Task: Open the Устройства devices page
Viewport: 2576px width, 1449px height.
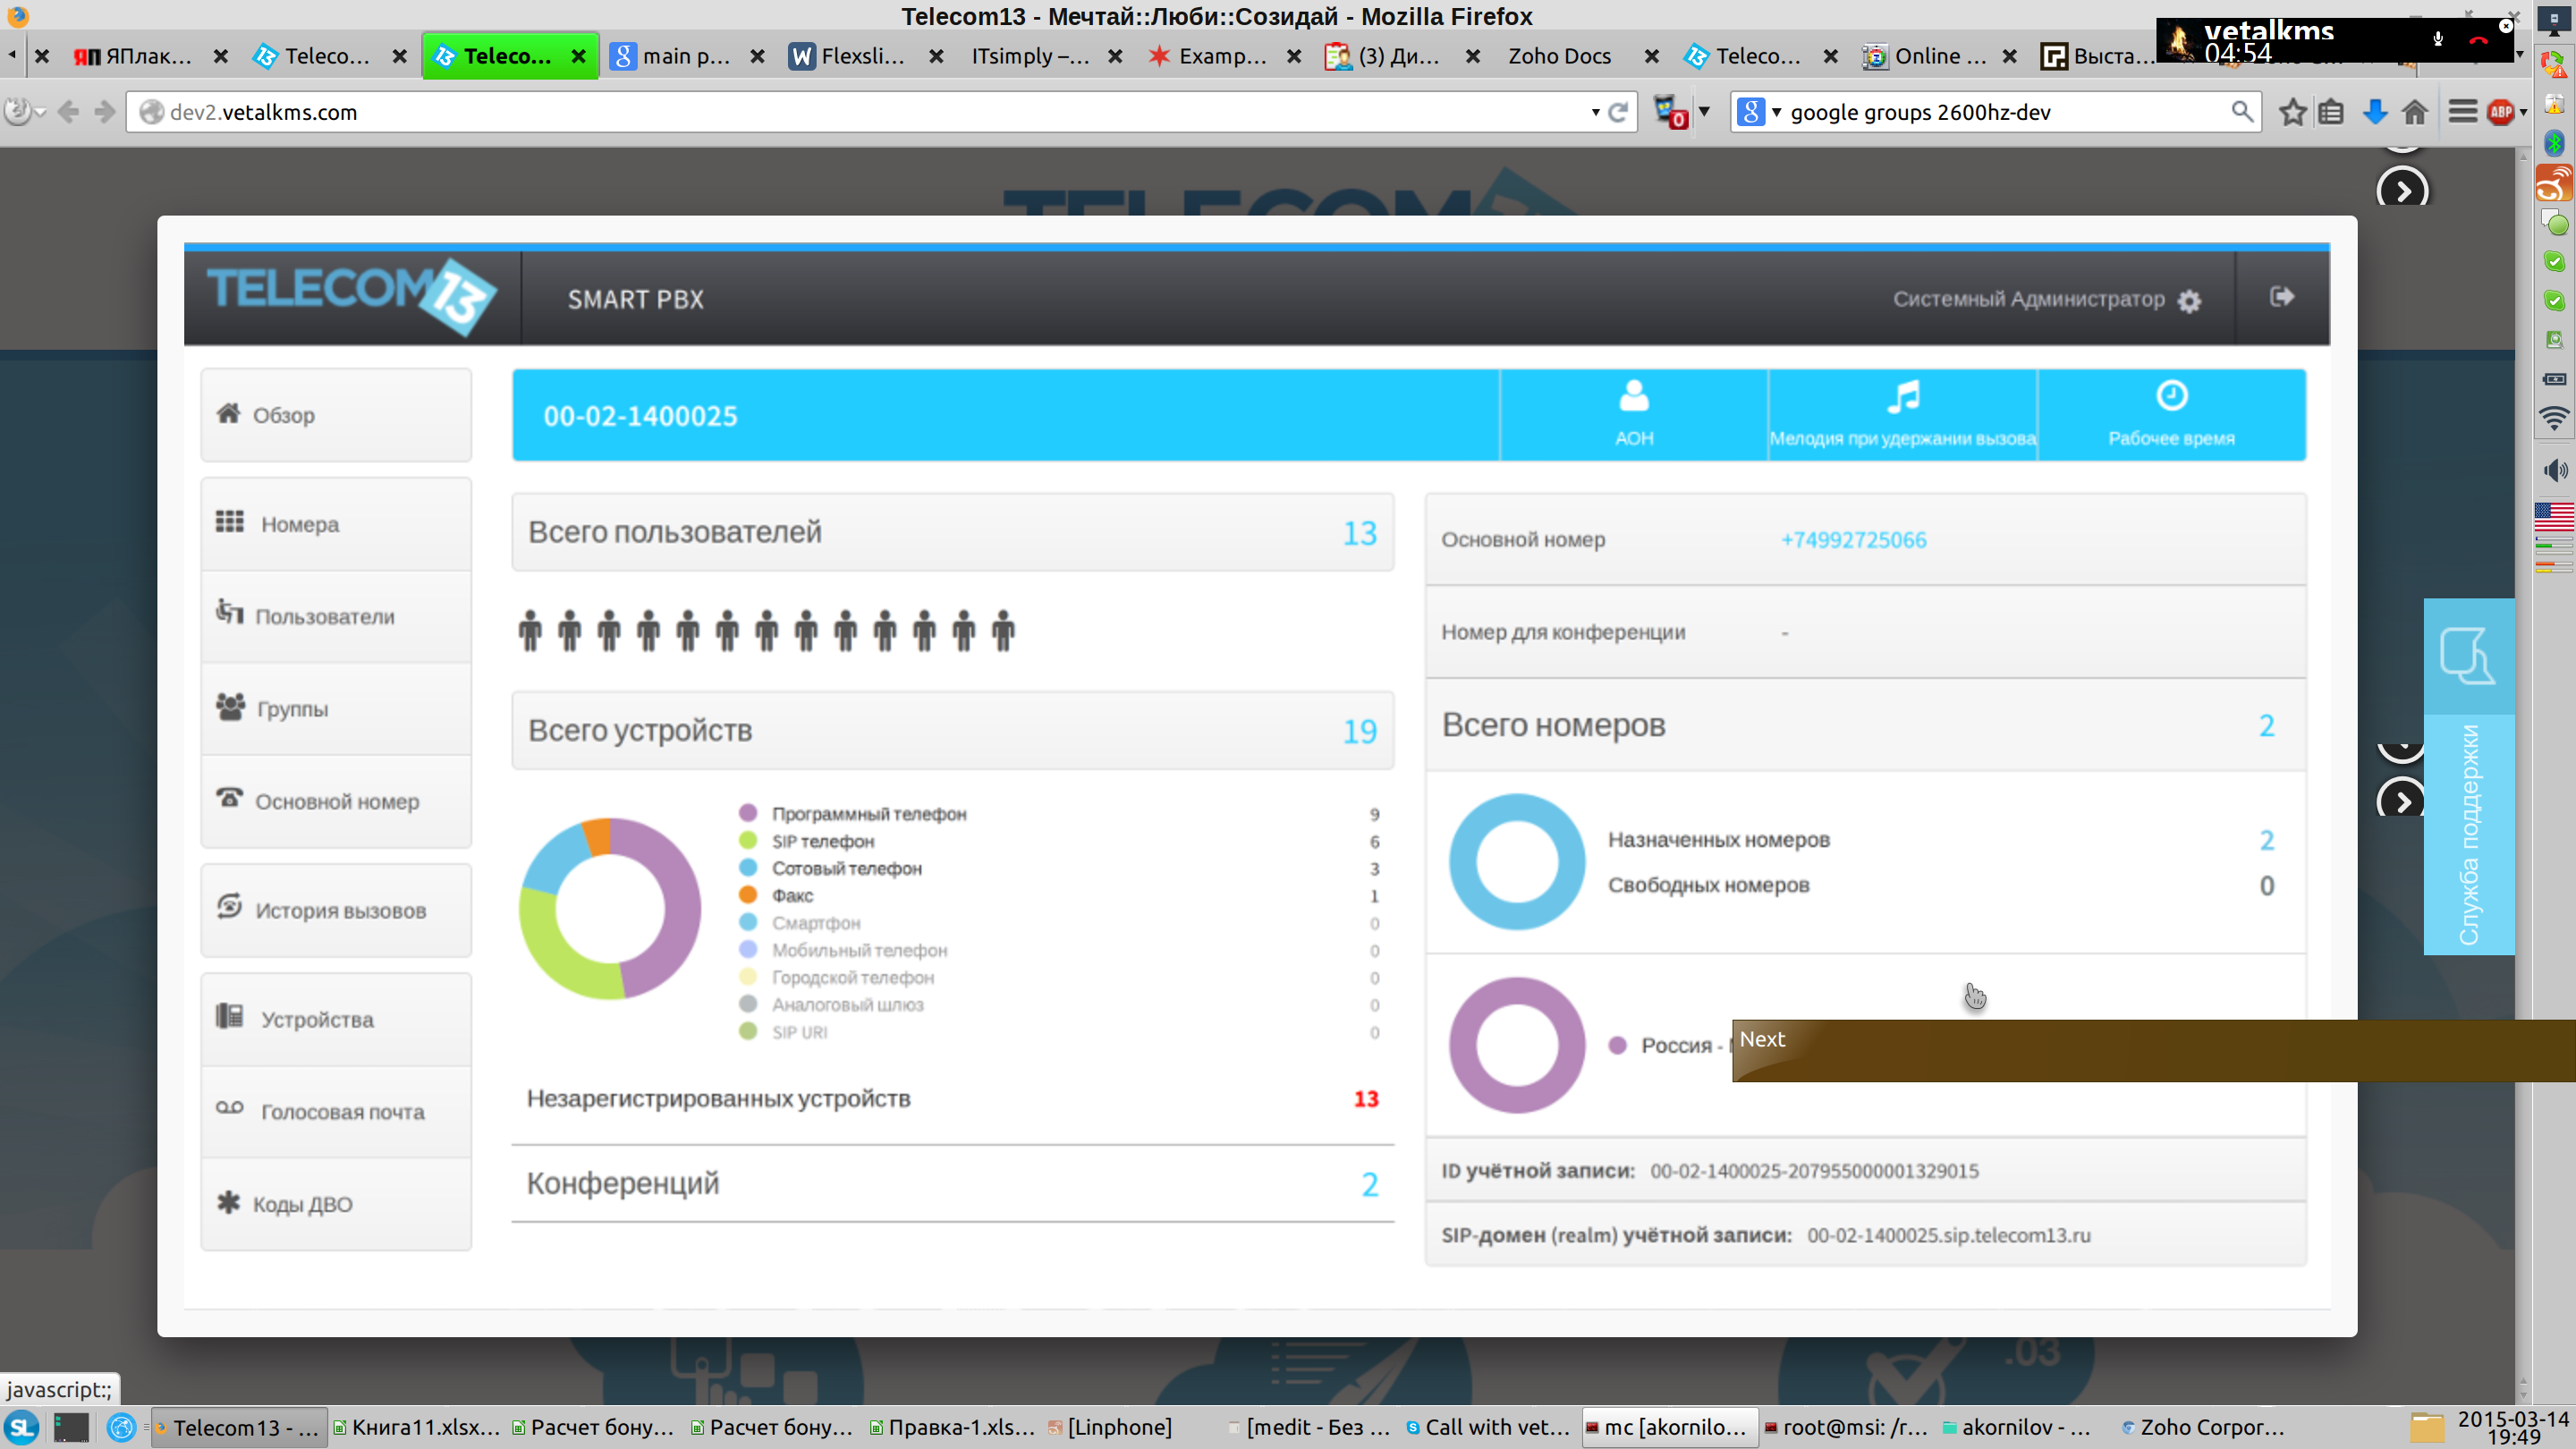Action: click(x=336, y=1019)
